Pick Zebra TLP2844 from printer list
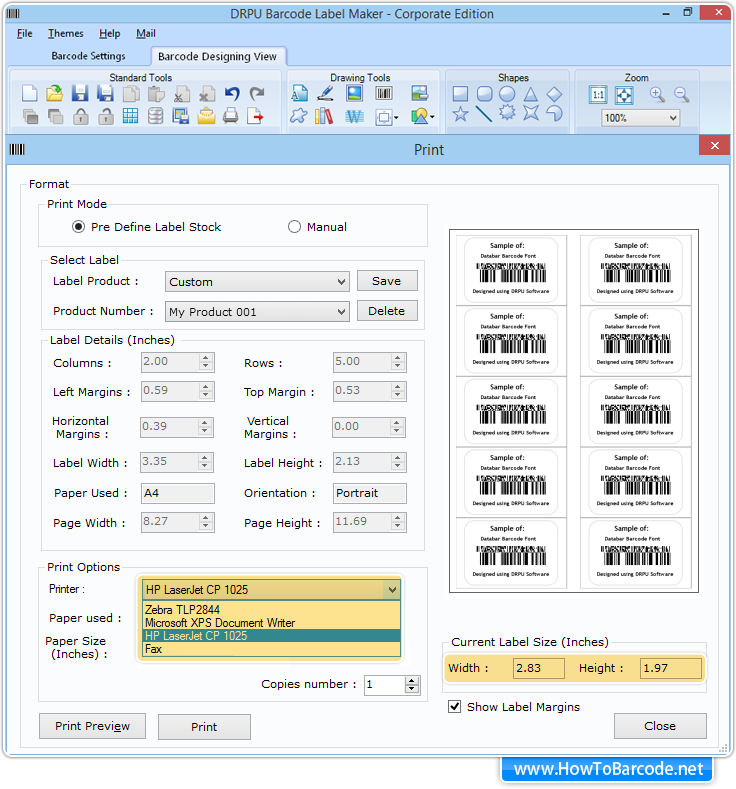This screenshot has height=789, width=736. 183,609
